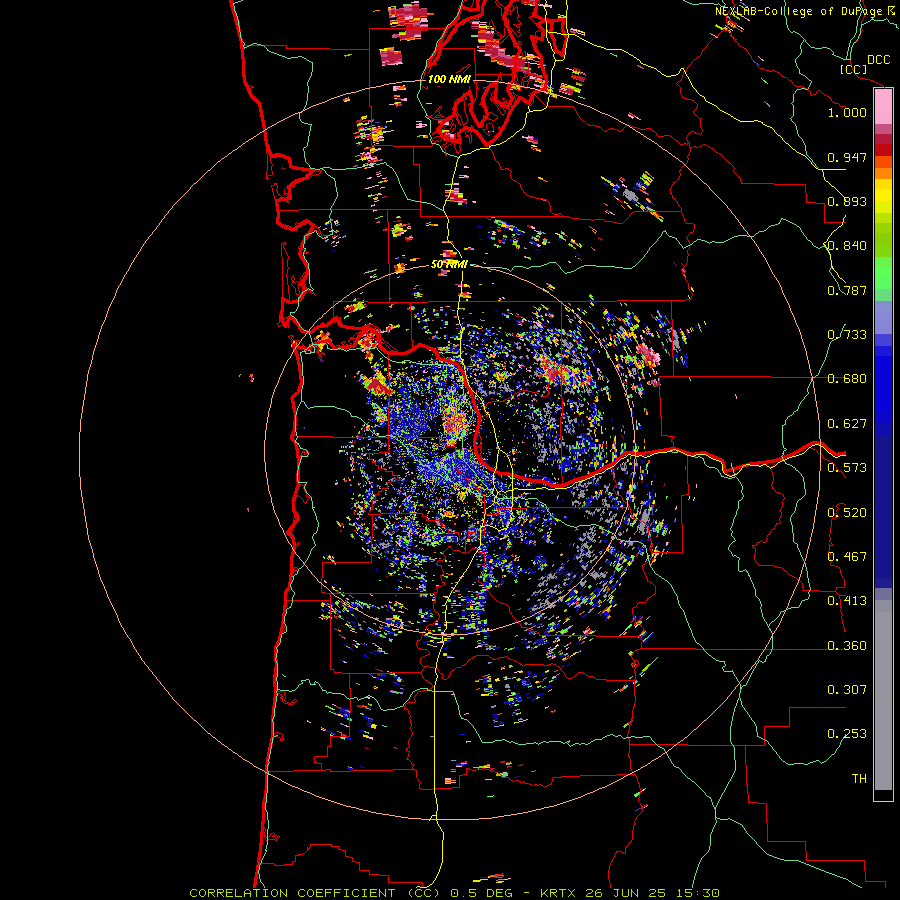Pick the orange colorbar segment
The width and height of the screenshot is (900, 900).
[x=883, y=173]
